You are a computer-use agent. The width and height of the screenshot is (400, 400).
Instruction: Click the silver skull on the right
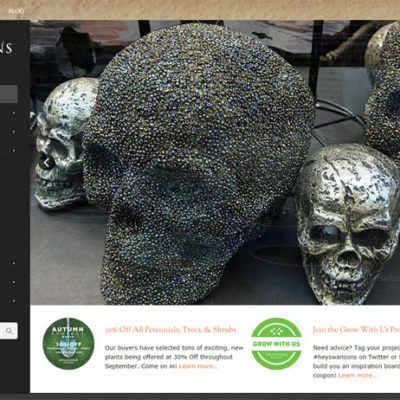[347, 223]
